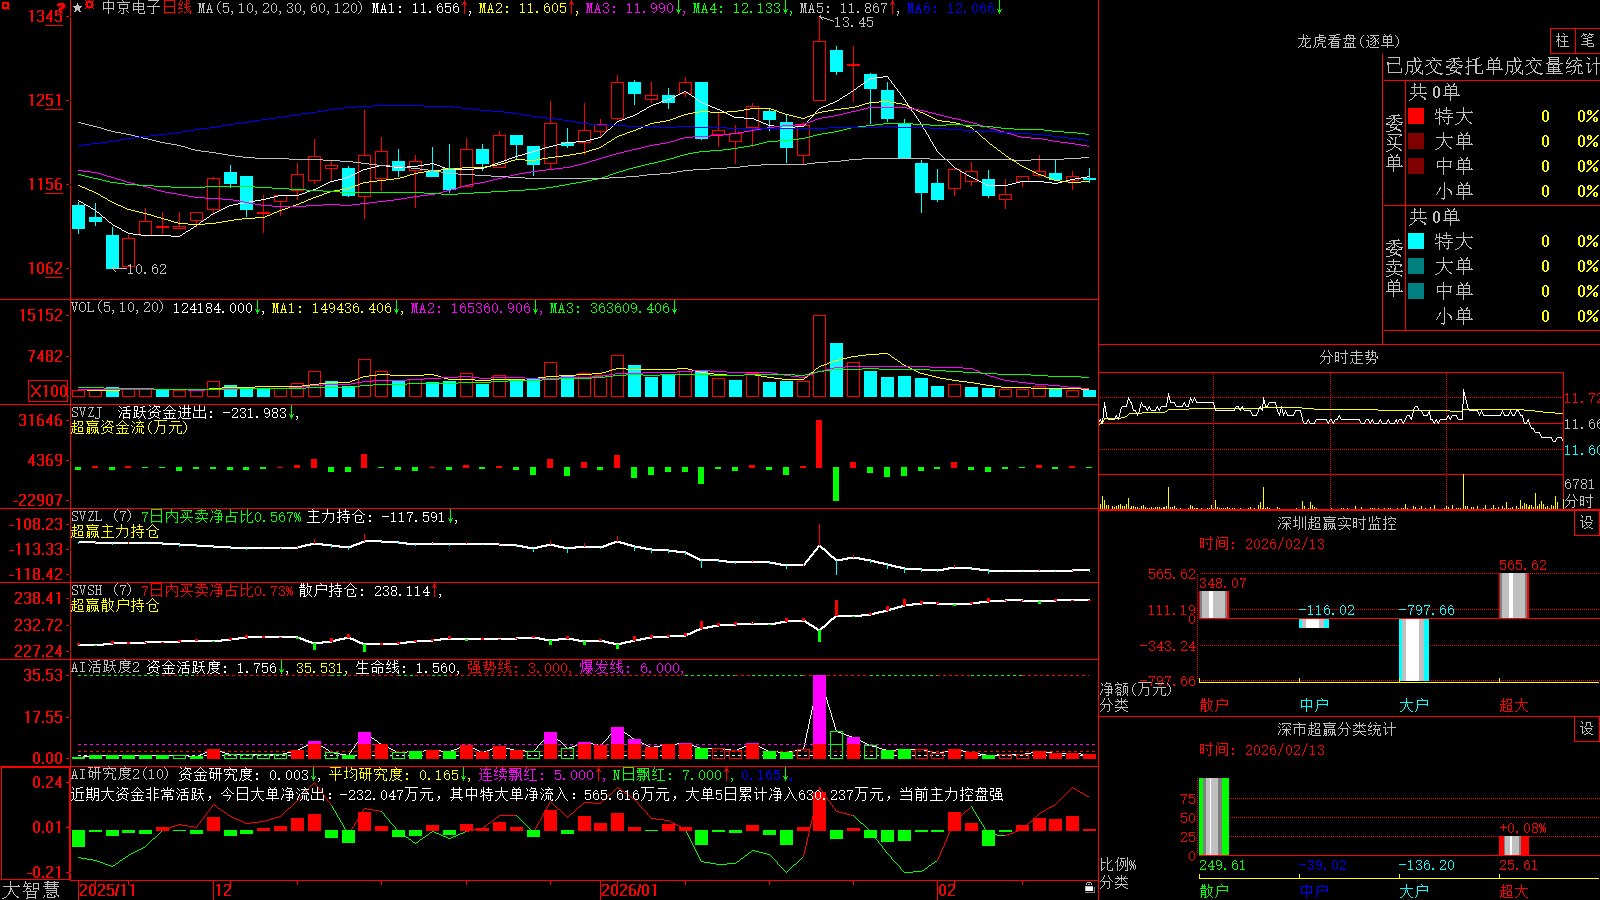Click the red 特大 buy order swatch

pos(1416,116)
